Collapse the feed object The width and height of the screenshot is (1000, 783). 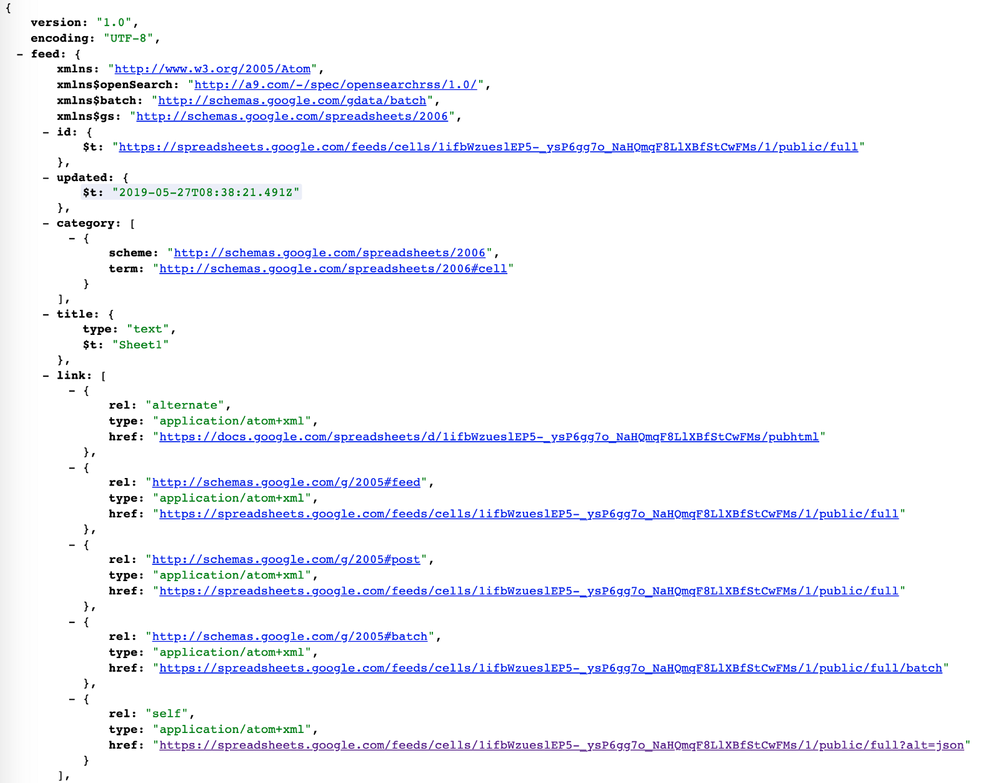pyautogui.click(x=18, y=53)
